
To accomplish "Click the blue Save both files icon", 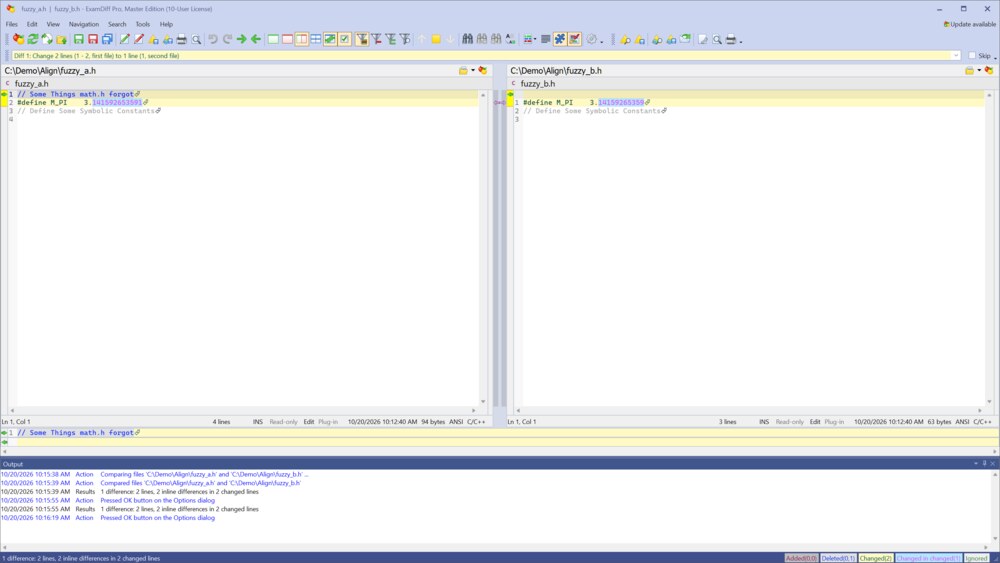I will (107, 40).
